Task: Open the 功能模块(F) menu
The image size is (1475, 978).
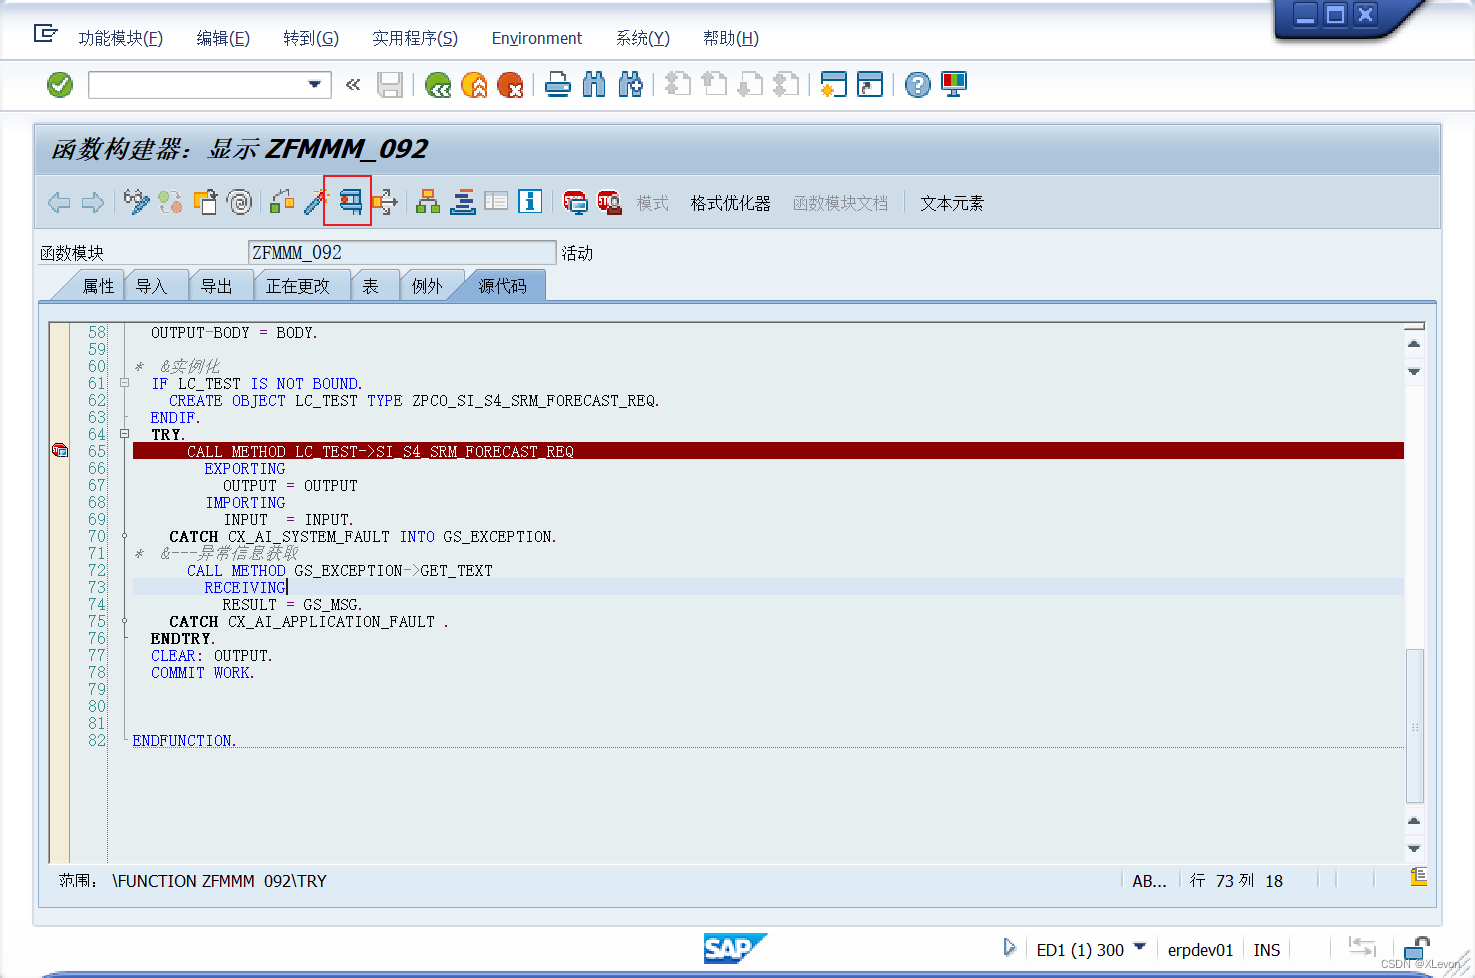Action: pyautogui.click(x=121, y=38)
